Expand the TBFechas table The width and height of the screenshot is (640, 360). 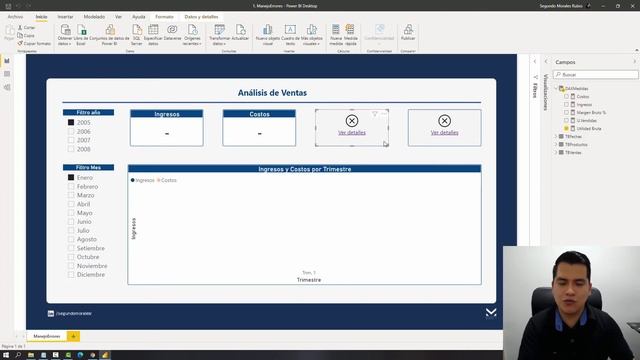point(556,136)
